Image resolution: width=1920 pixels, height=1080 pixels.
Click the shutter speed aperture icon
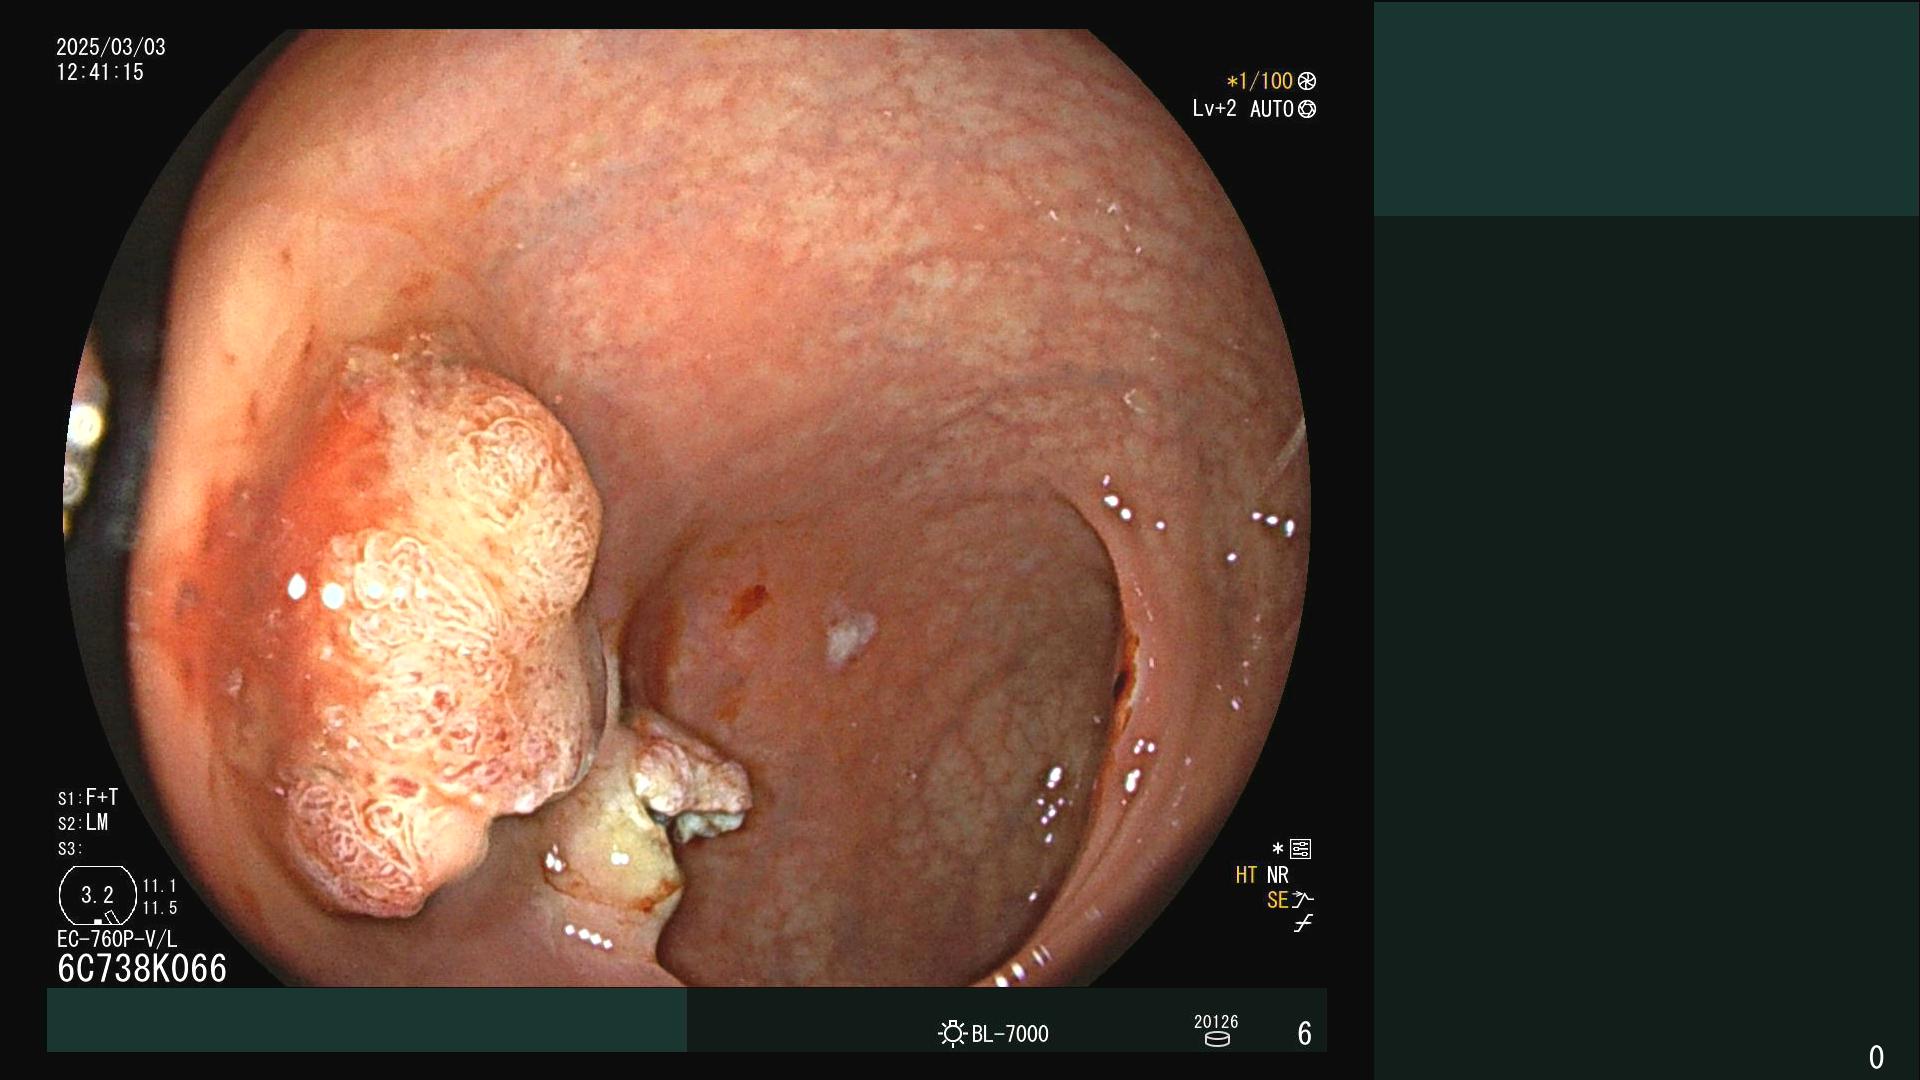pos(1307,81)
